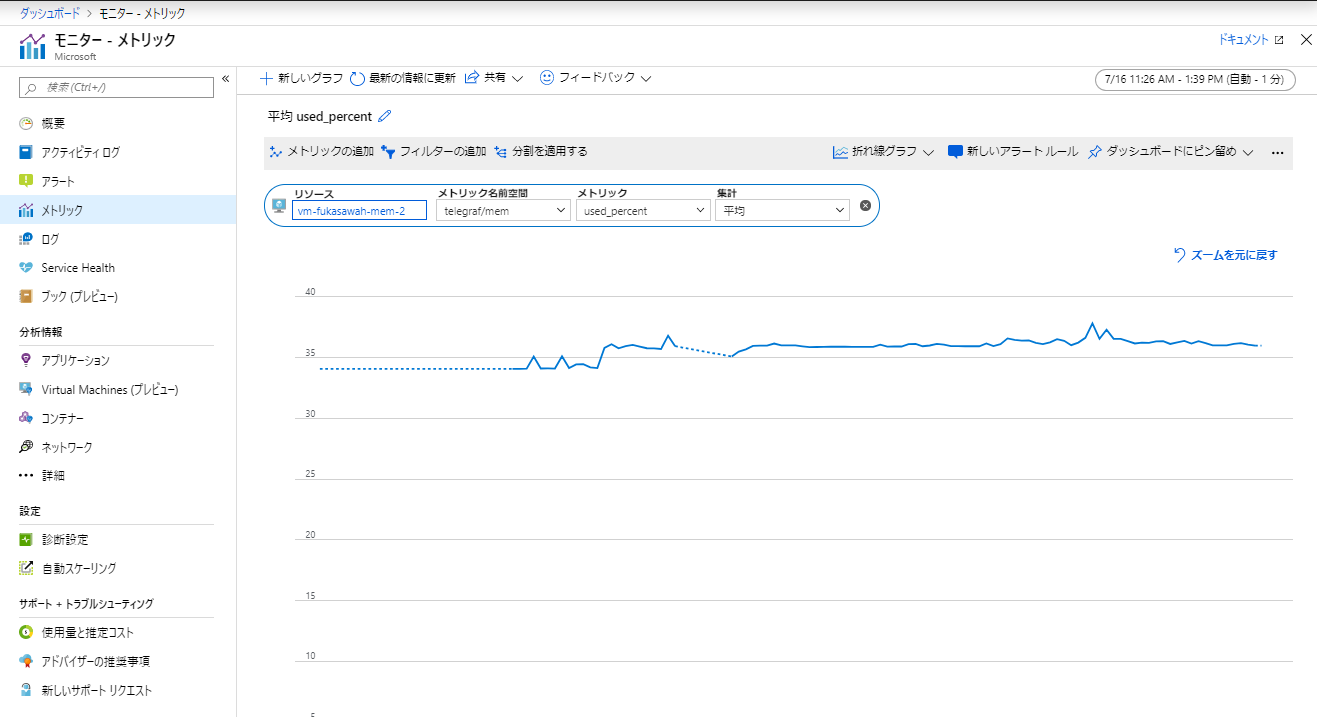Click the モニター - メトリック breadcrumb
Image resolution: width=1317 pixels, height=717 pixels.
[x=142, y=13]
